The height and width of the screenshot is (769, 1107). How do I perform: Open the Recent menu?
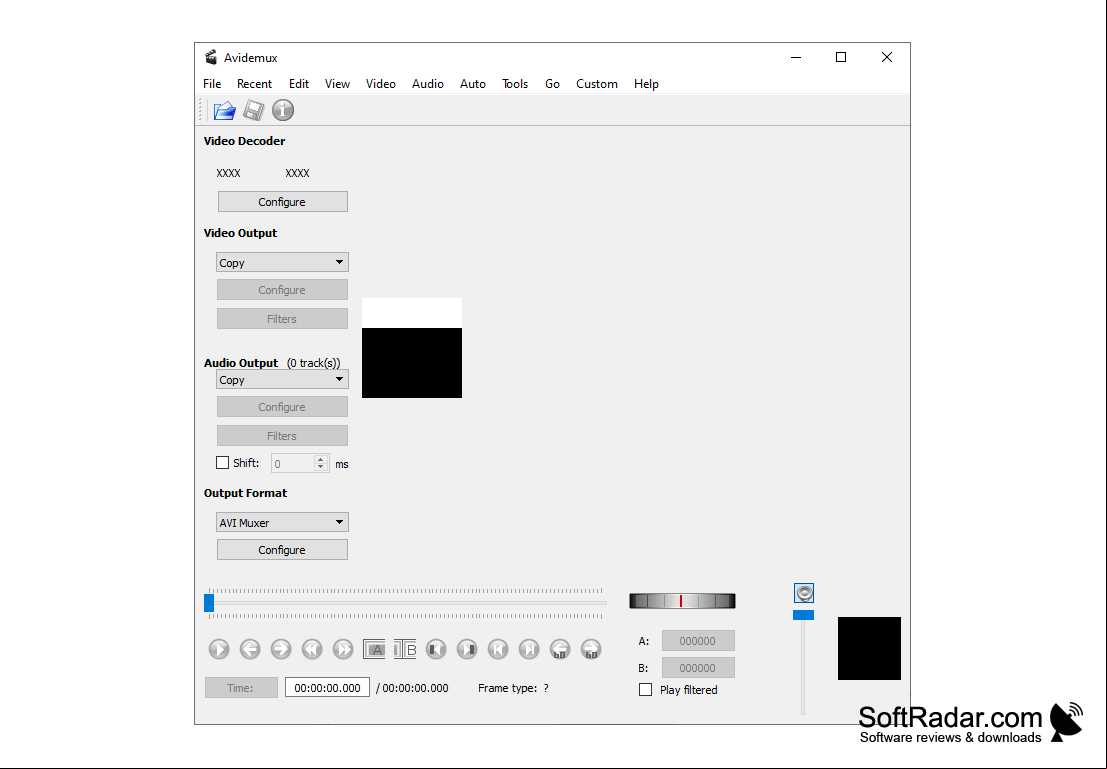[254, 83]
